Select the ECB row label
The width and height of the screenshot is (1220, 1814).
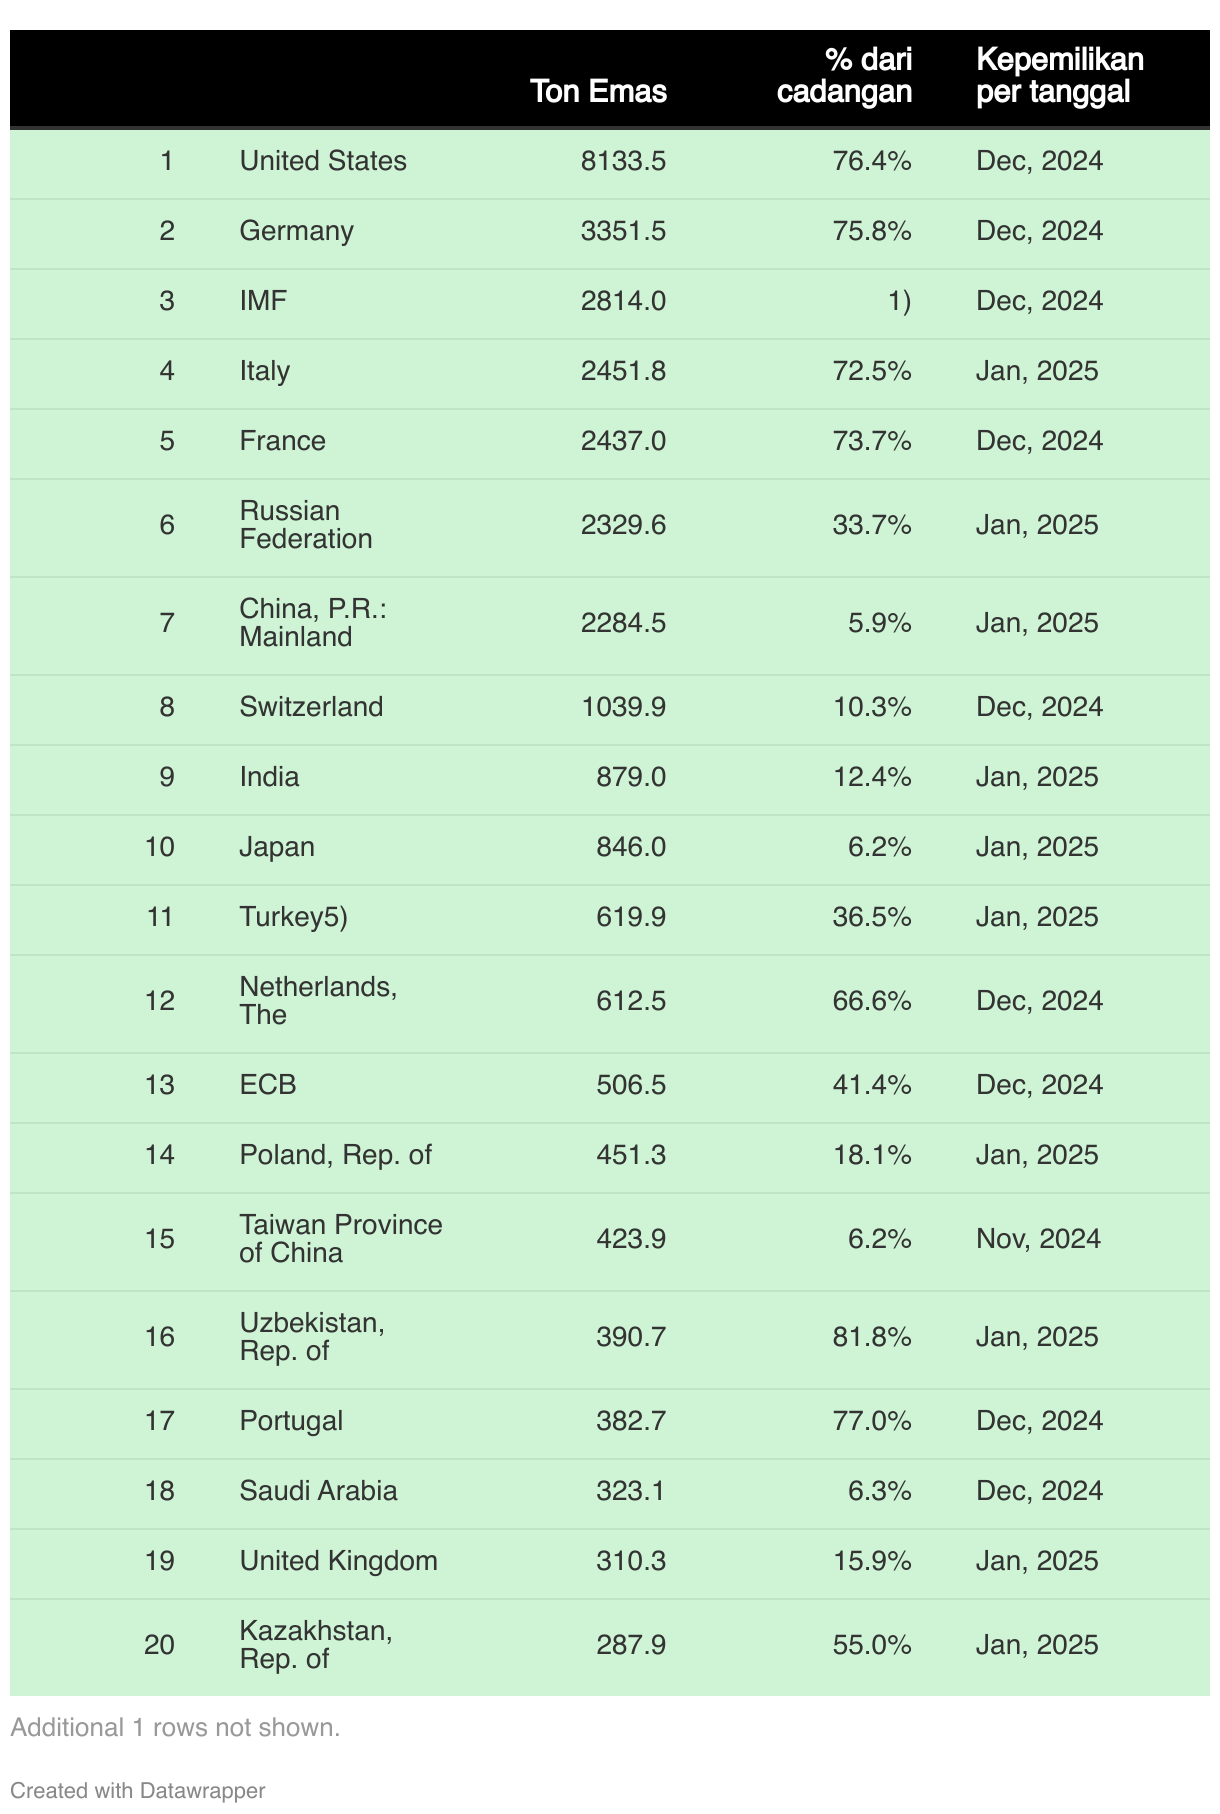pyautogui.click(x=268, y=1085)
